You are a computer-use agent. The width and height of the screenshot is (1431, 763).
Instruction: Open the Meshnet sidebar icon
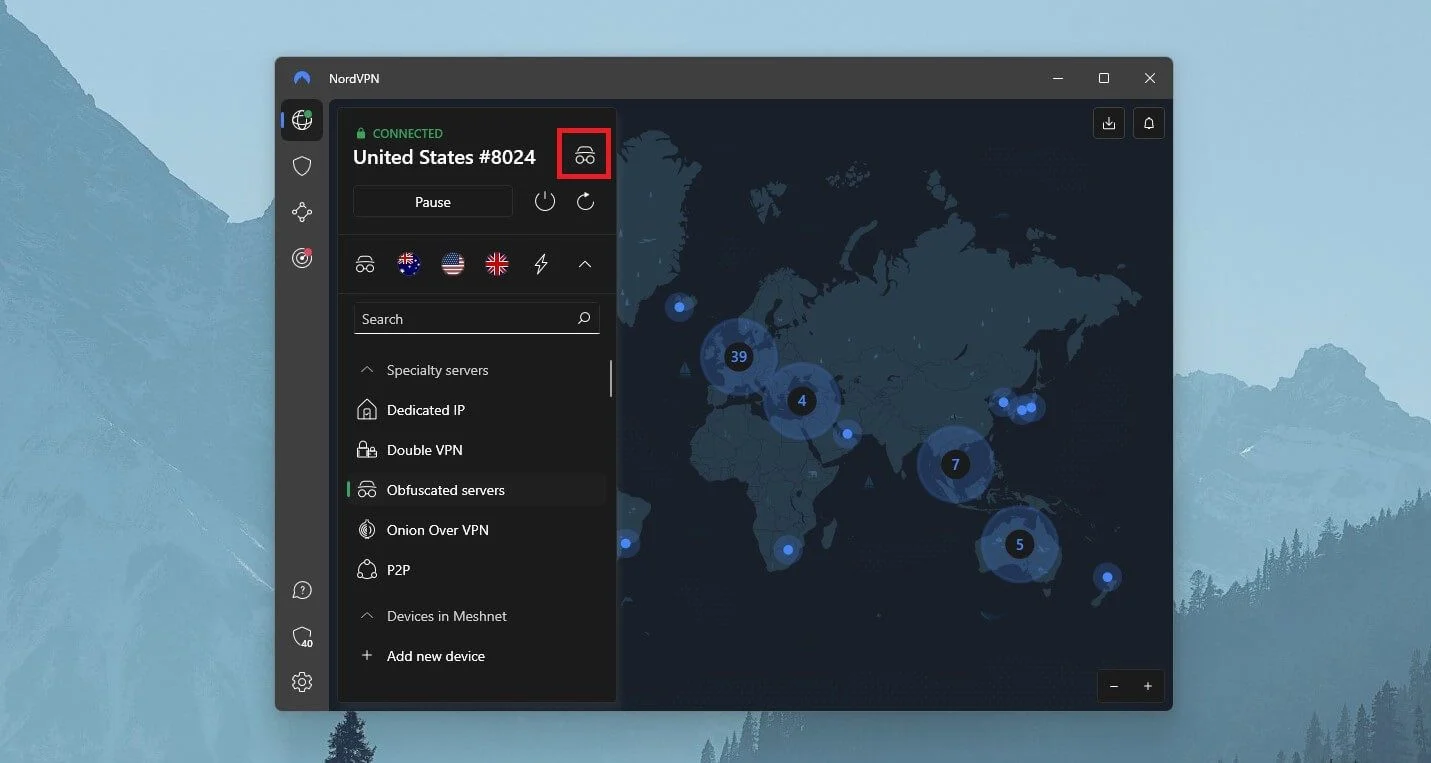302,212
